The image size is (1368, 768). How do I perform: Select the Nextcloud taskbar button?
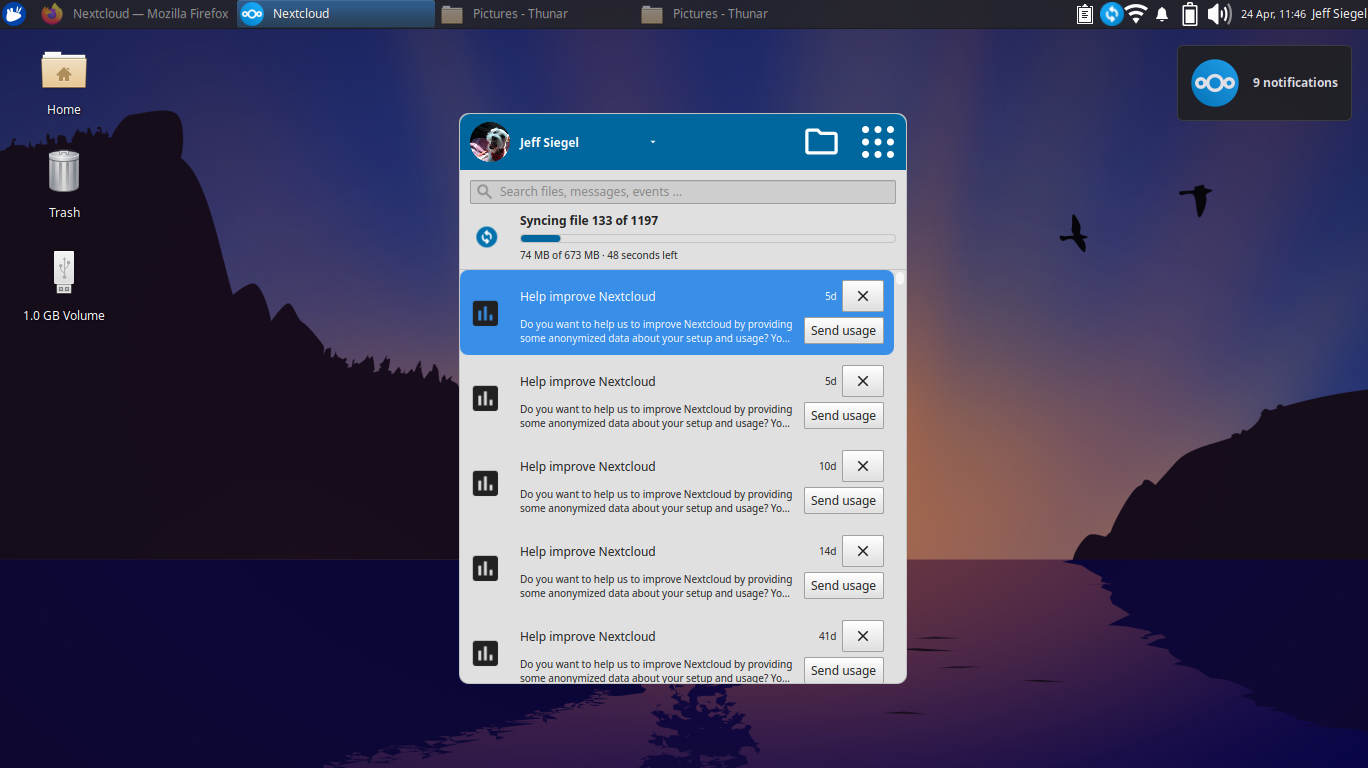(336, 14)
